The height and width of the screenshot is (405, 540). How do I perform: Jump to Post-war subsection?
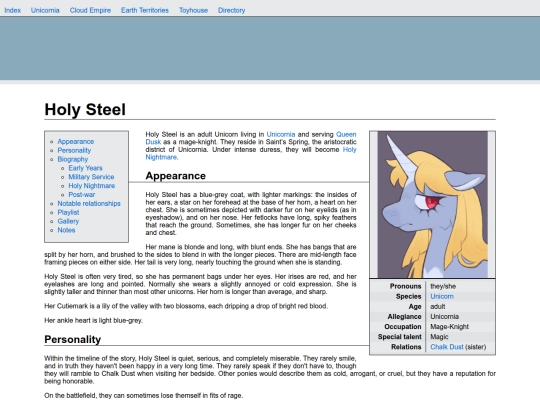point(82,195)
